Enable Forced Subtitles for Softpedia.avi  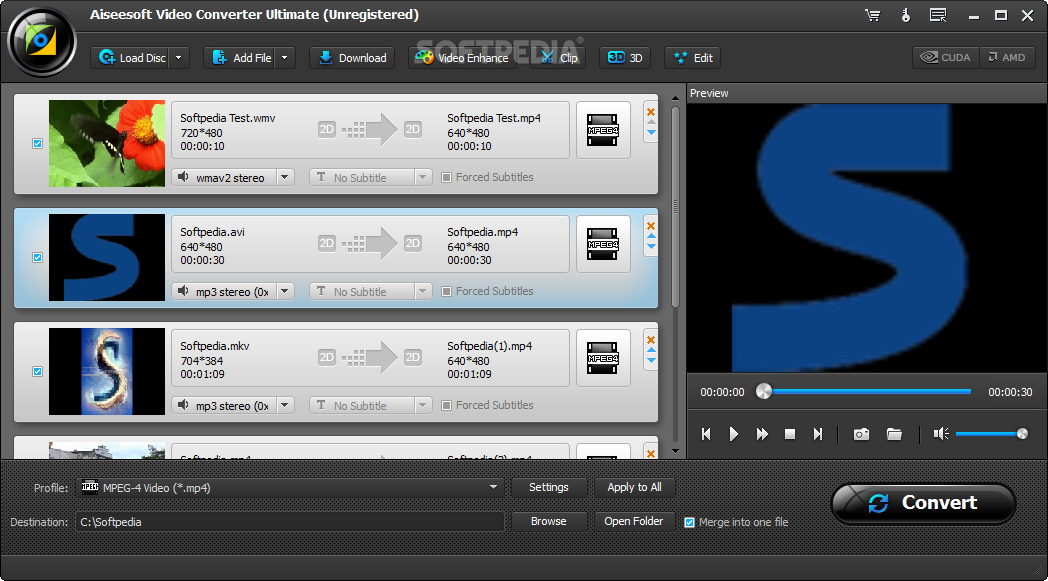coord(446,292)
